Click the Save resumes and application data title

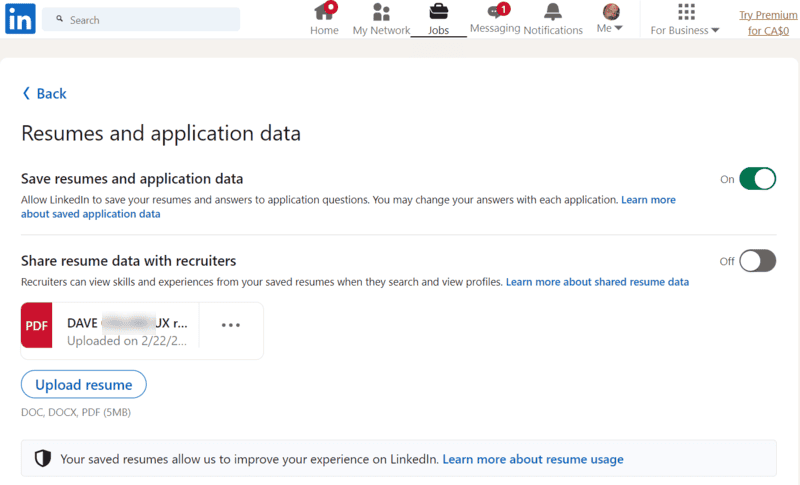[x=132, y=179]
